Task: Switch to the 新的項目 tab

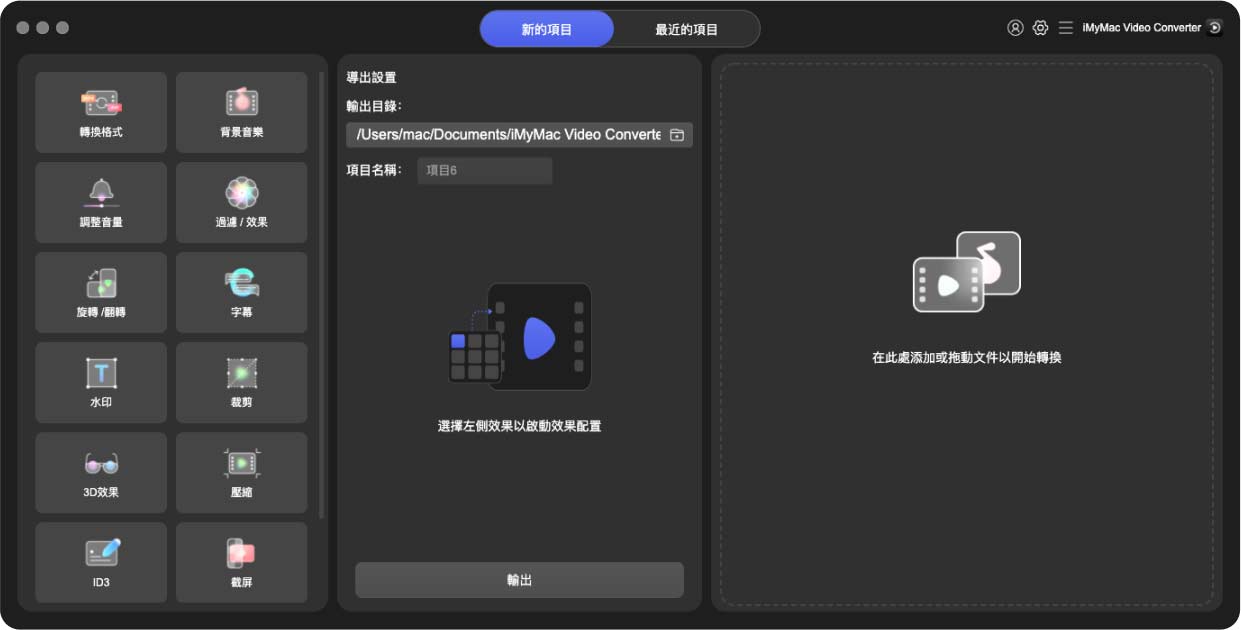Action: pyautogui.click(x=547, y=29)
